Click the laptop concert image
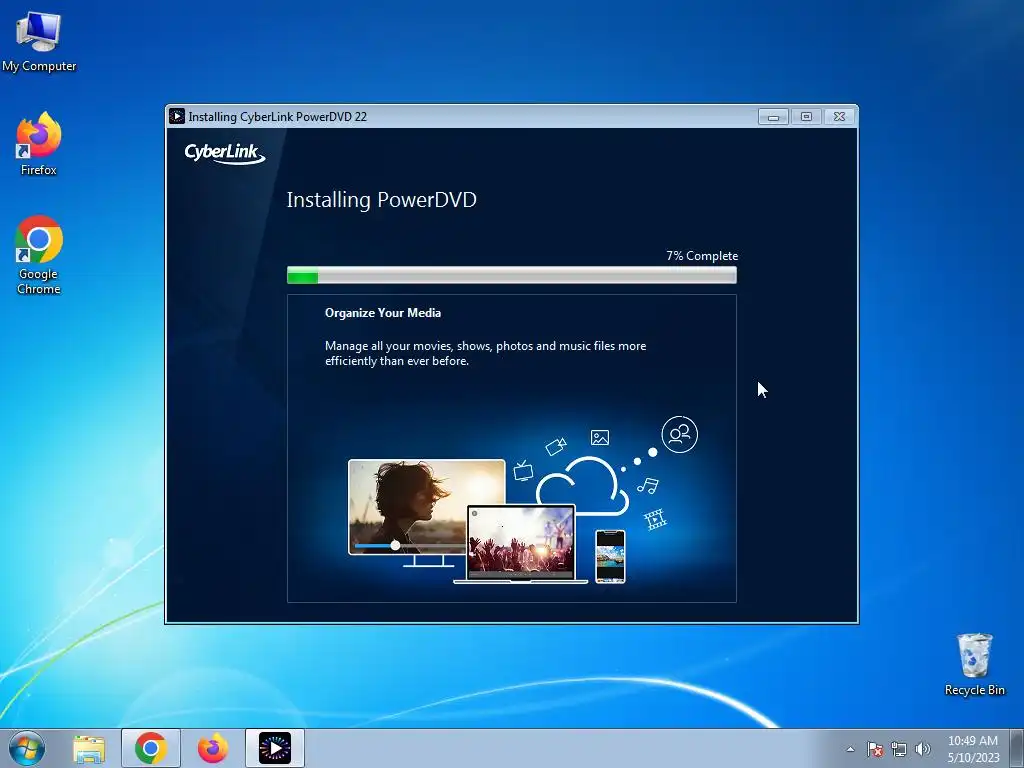Screen dimensions: 1024x768 pyautogui.click(x=521, y=541)
